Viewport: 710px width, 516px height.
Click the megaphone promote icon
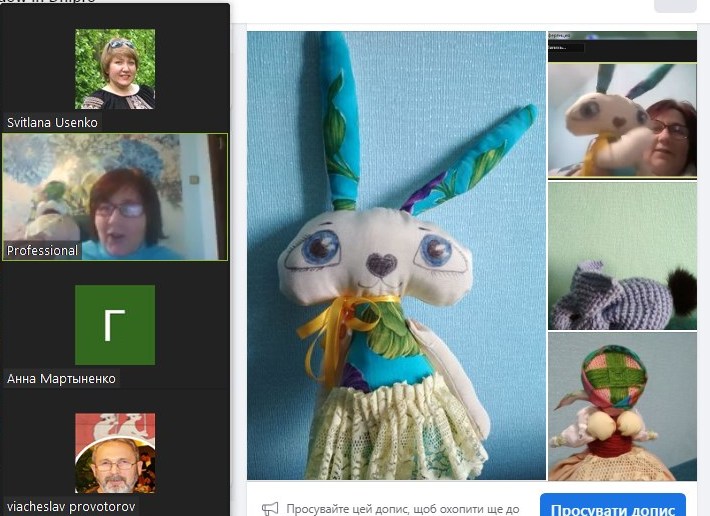pos(270,509)
